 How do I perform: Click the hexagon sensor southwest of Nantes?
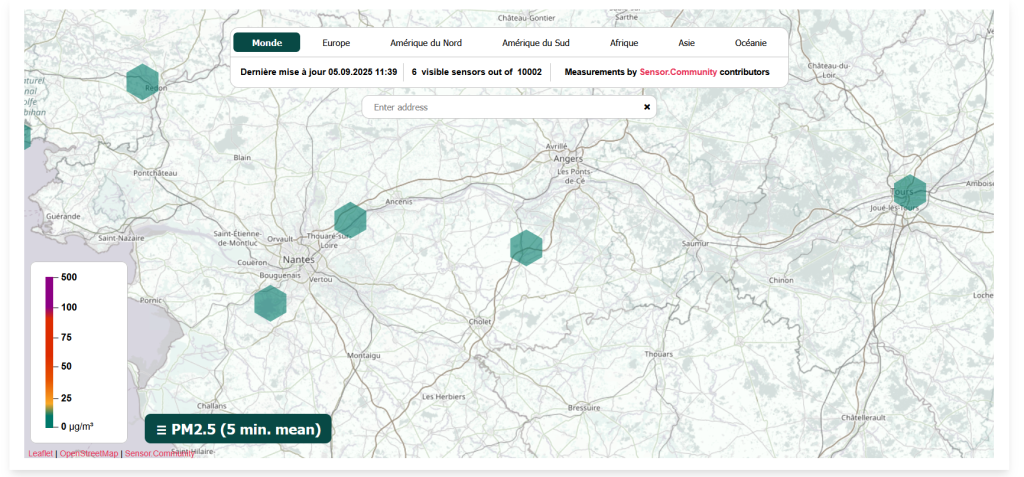[270, 303]
